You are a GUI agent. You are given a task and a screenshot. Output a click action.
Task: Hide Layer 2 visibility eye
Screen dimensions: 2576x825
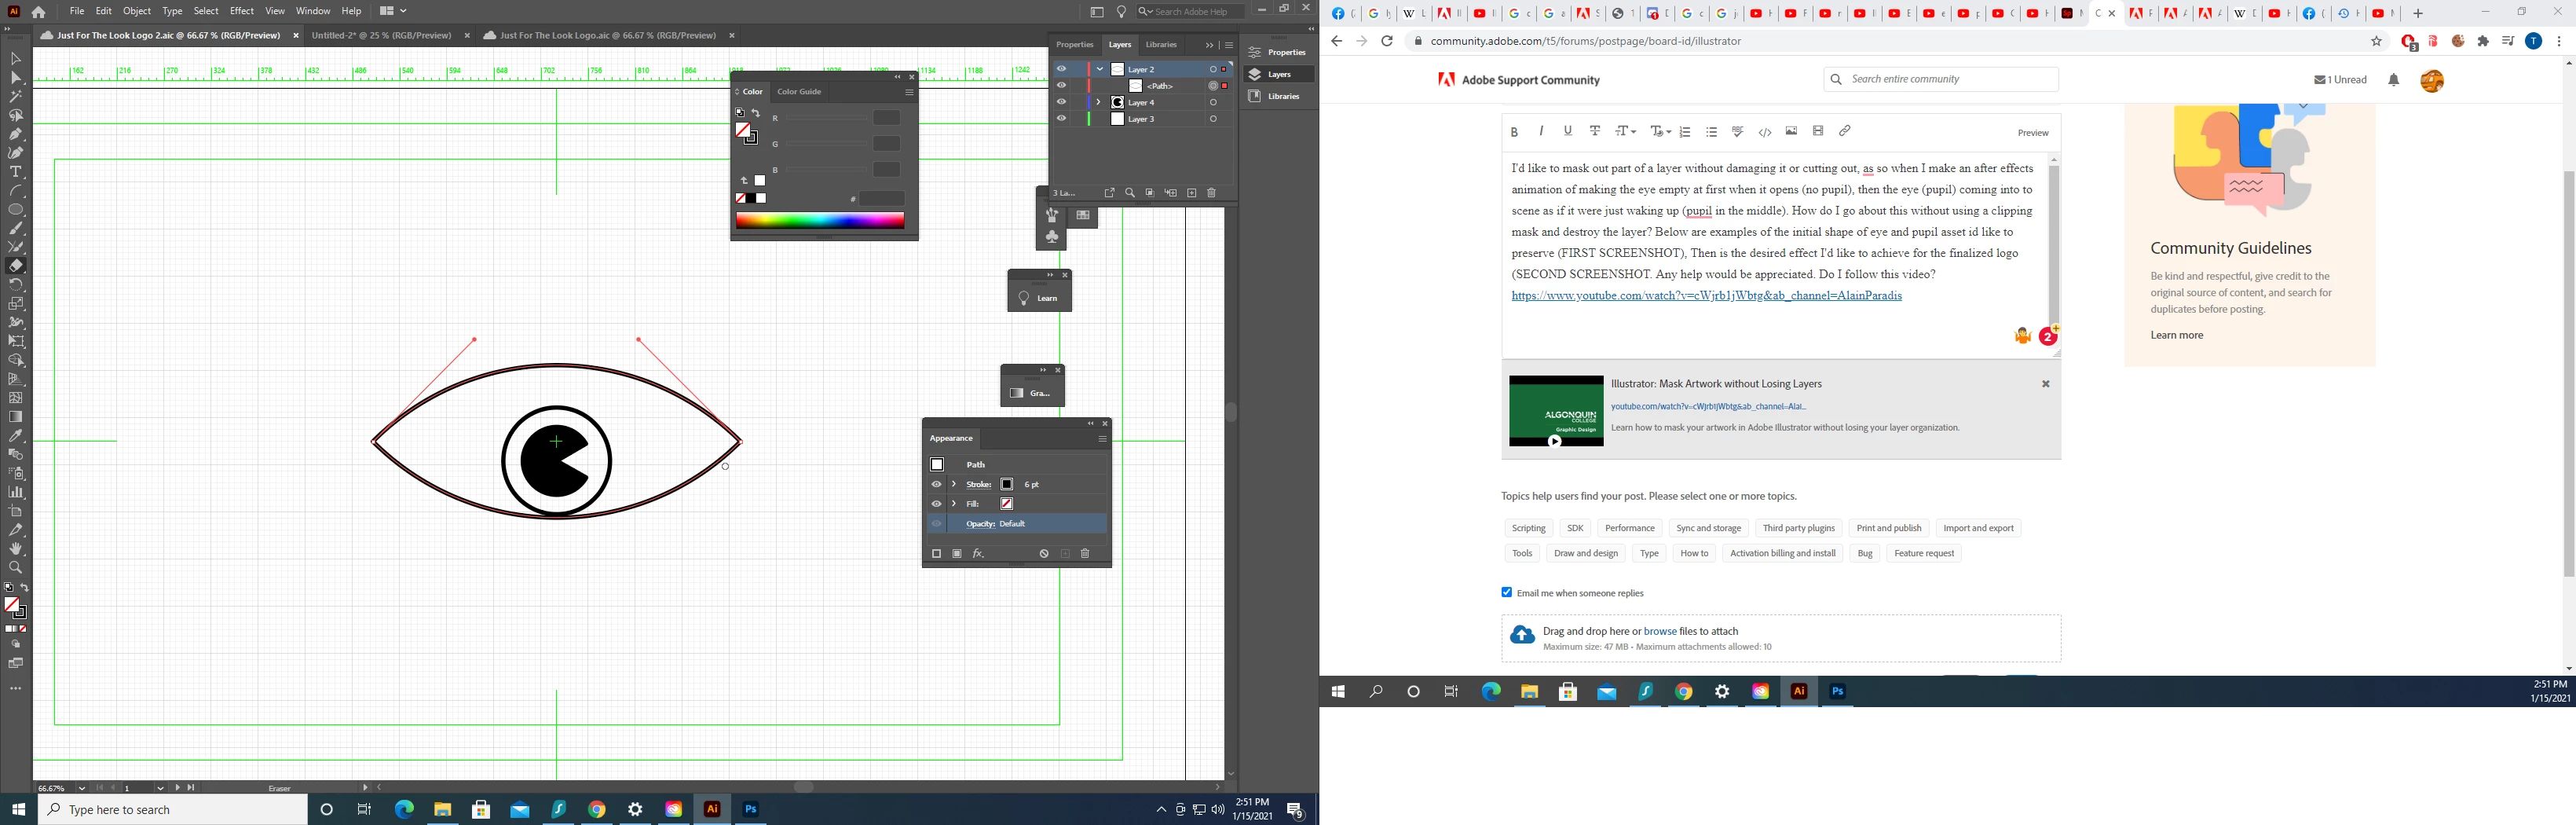pyautogui.click(x=1061, y=69)
